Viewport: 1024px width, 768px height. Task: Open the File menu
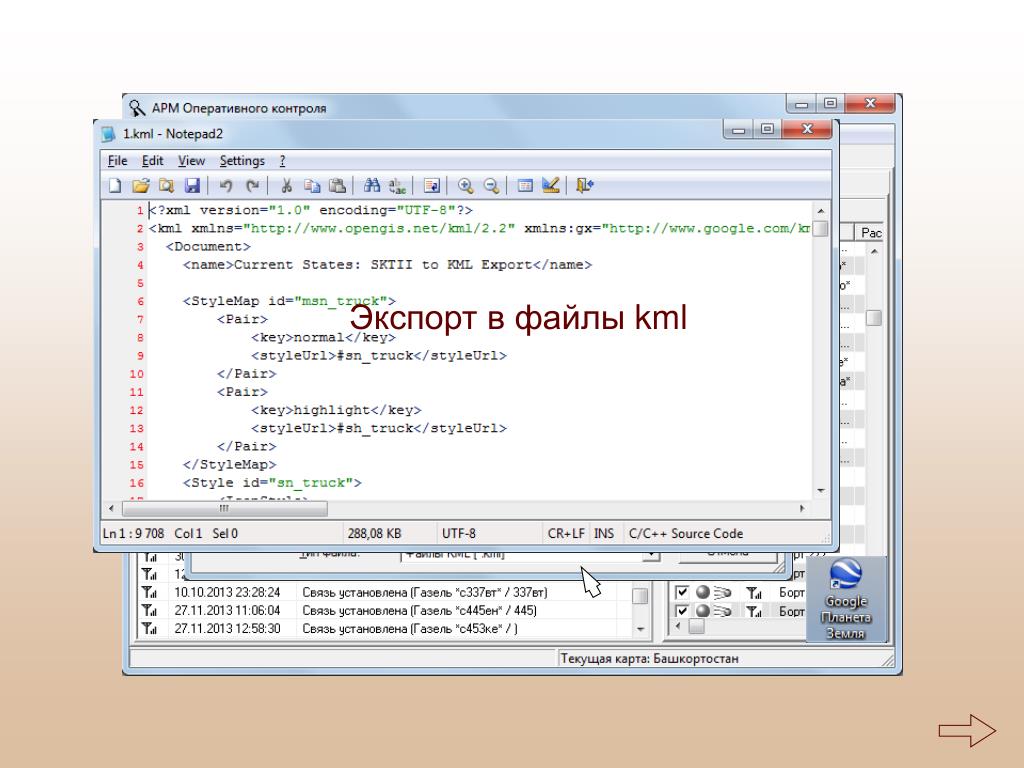point(118,161)
